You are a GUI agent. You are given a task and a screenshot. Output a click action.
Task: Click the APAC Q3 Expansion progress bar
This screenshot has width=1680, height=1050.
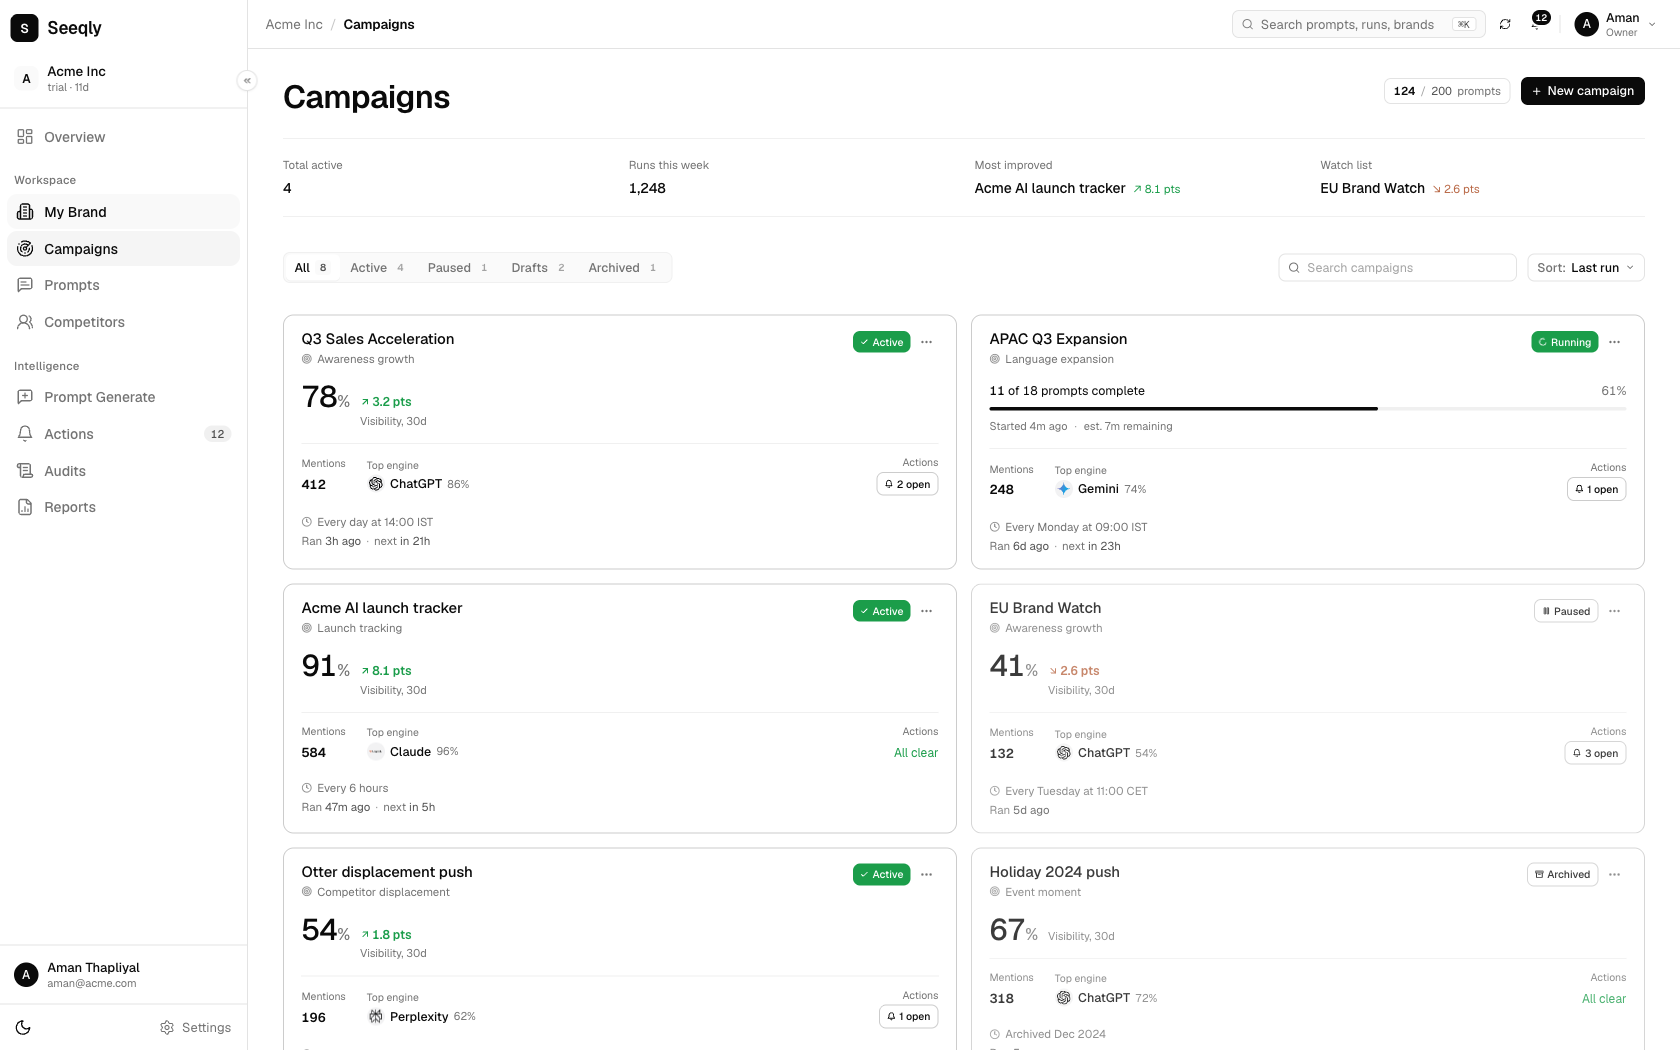tap(1308, 408)
